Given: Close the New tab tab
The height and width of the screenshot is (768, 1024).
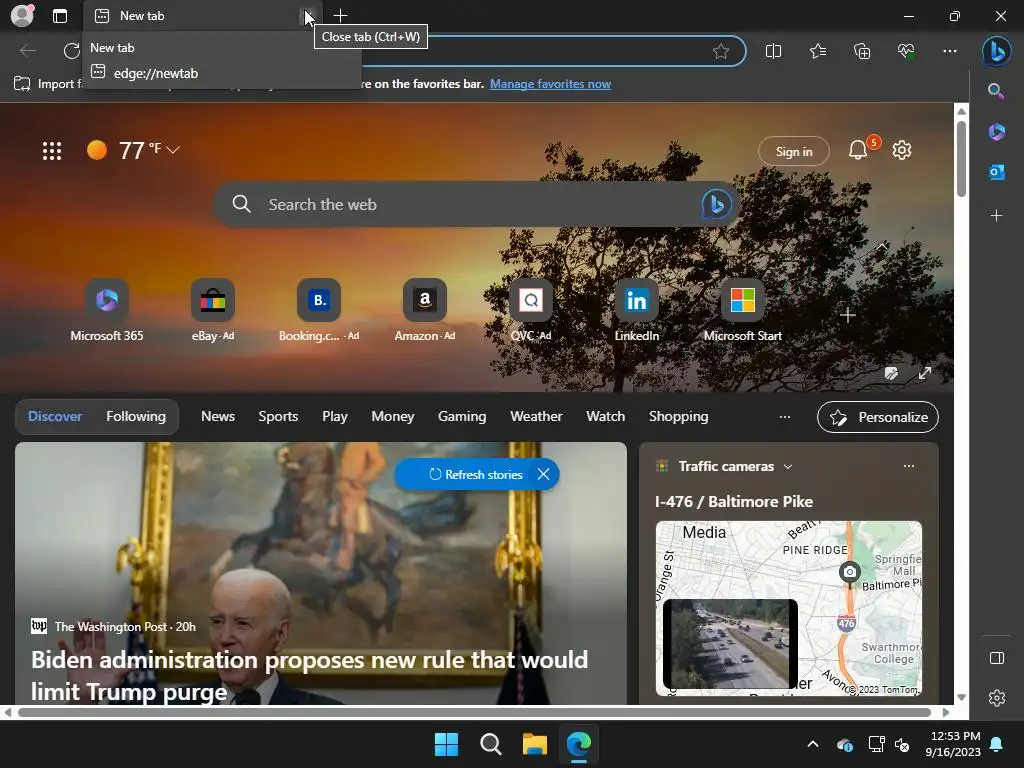Looking at the screenshot, I should pyautogui.click(x=308, y=16).
